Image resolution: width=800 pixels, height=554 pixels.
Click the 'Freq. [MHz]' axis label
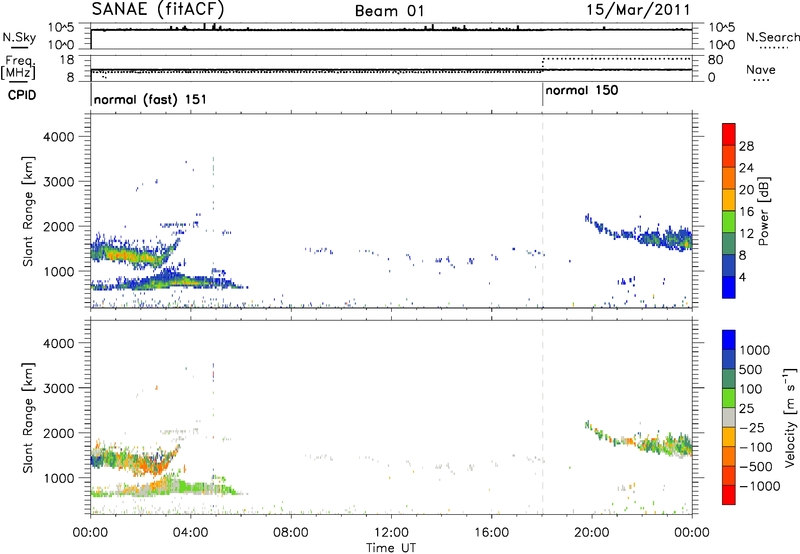[19, 68]
